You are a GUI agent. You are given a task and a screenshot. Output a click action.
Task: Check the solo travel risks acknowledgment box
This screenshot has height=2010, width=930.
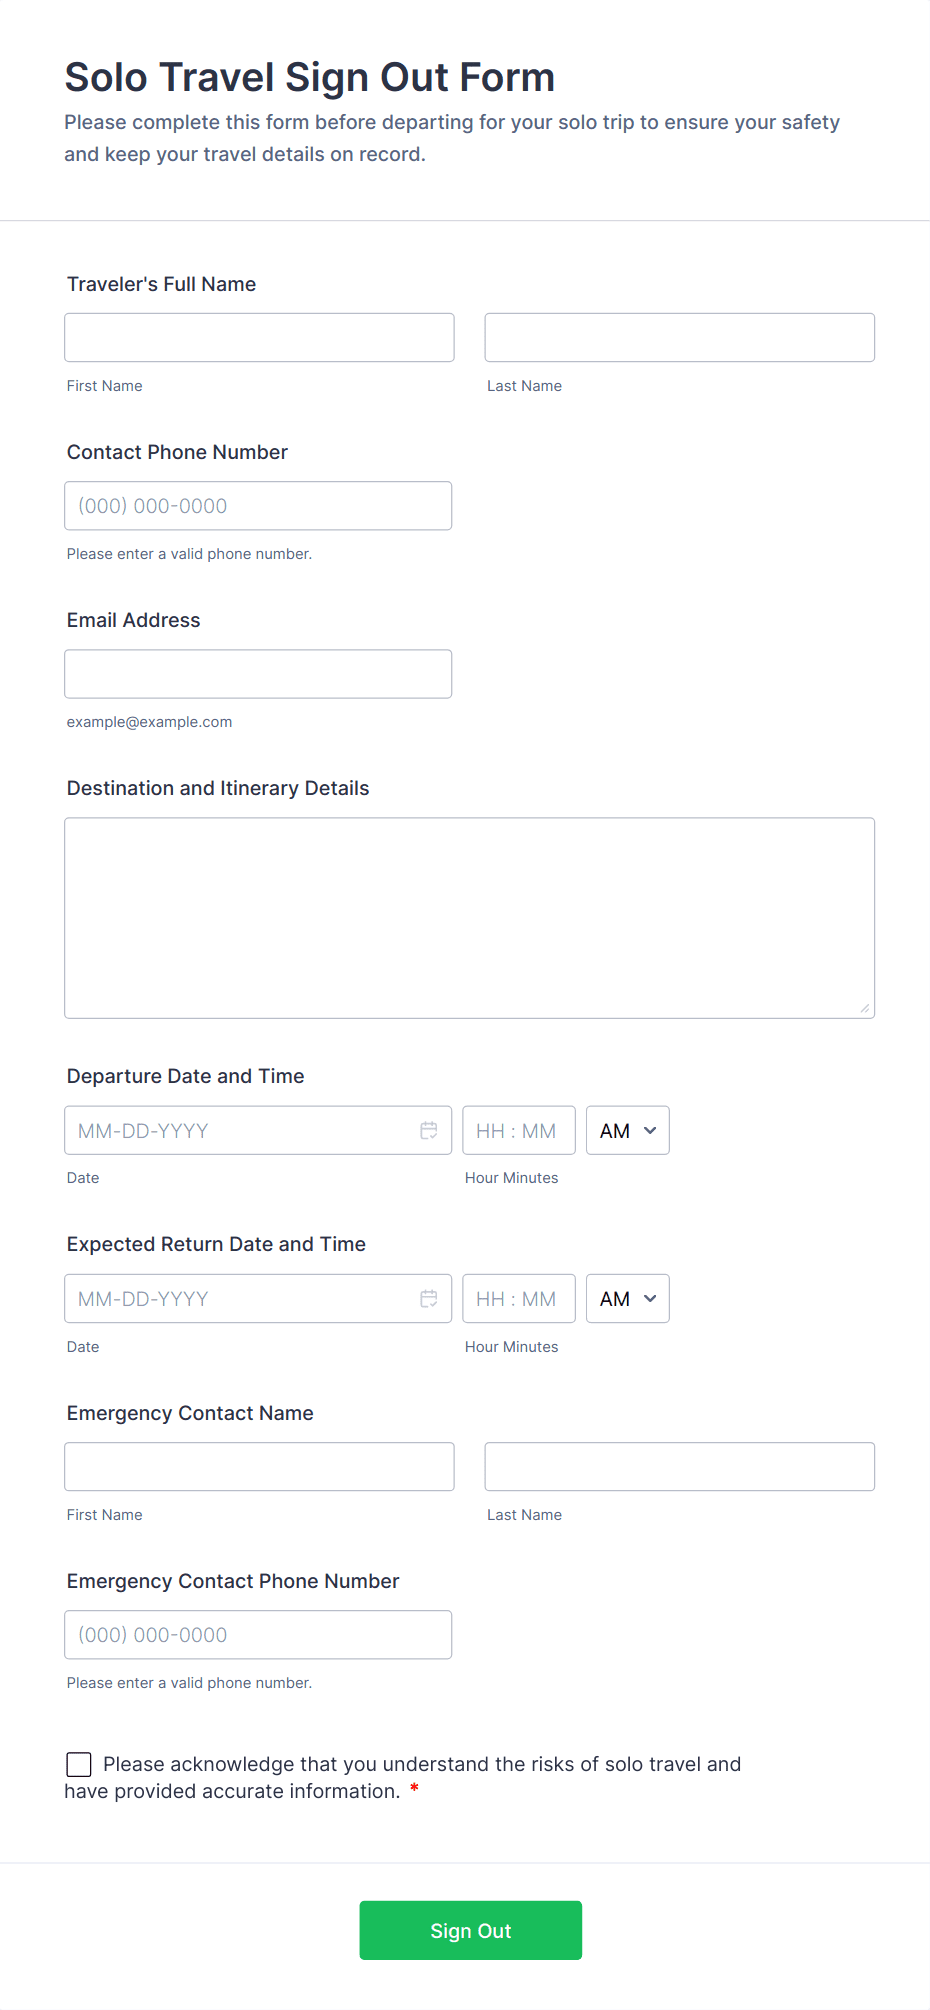[x=79, y=1764]
